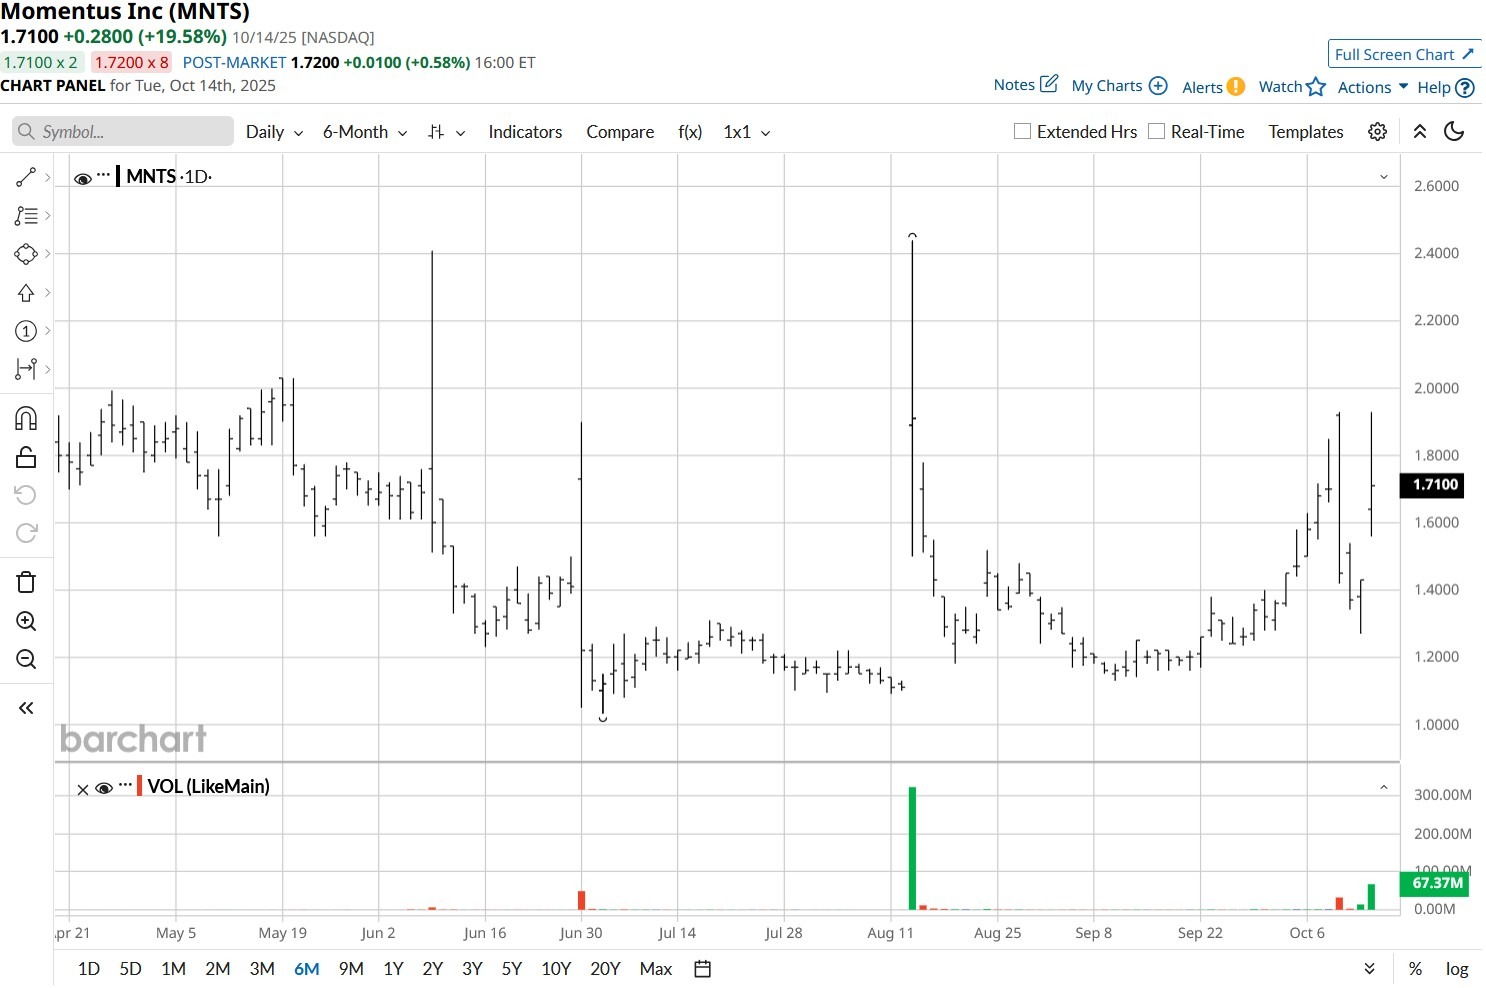Toggle MNTS main series visibility eye
This screenshot has width=1486, height=988.
click(x=83, y=178)
